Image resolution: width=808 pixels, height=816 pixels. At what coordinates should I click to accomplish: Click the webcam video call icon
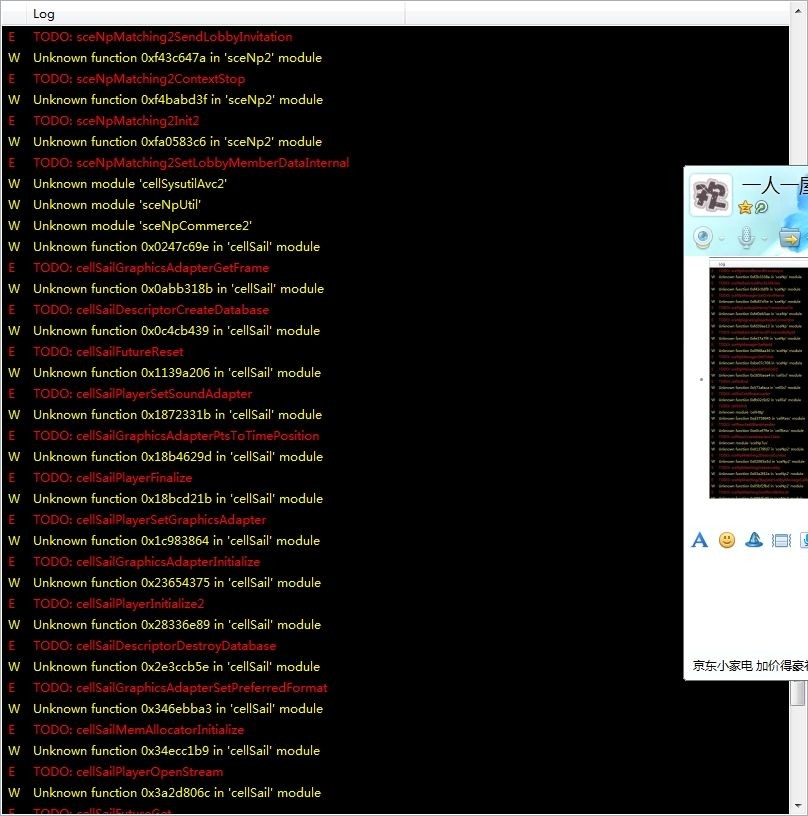[x=703, y=238]
